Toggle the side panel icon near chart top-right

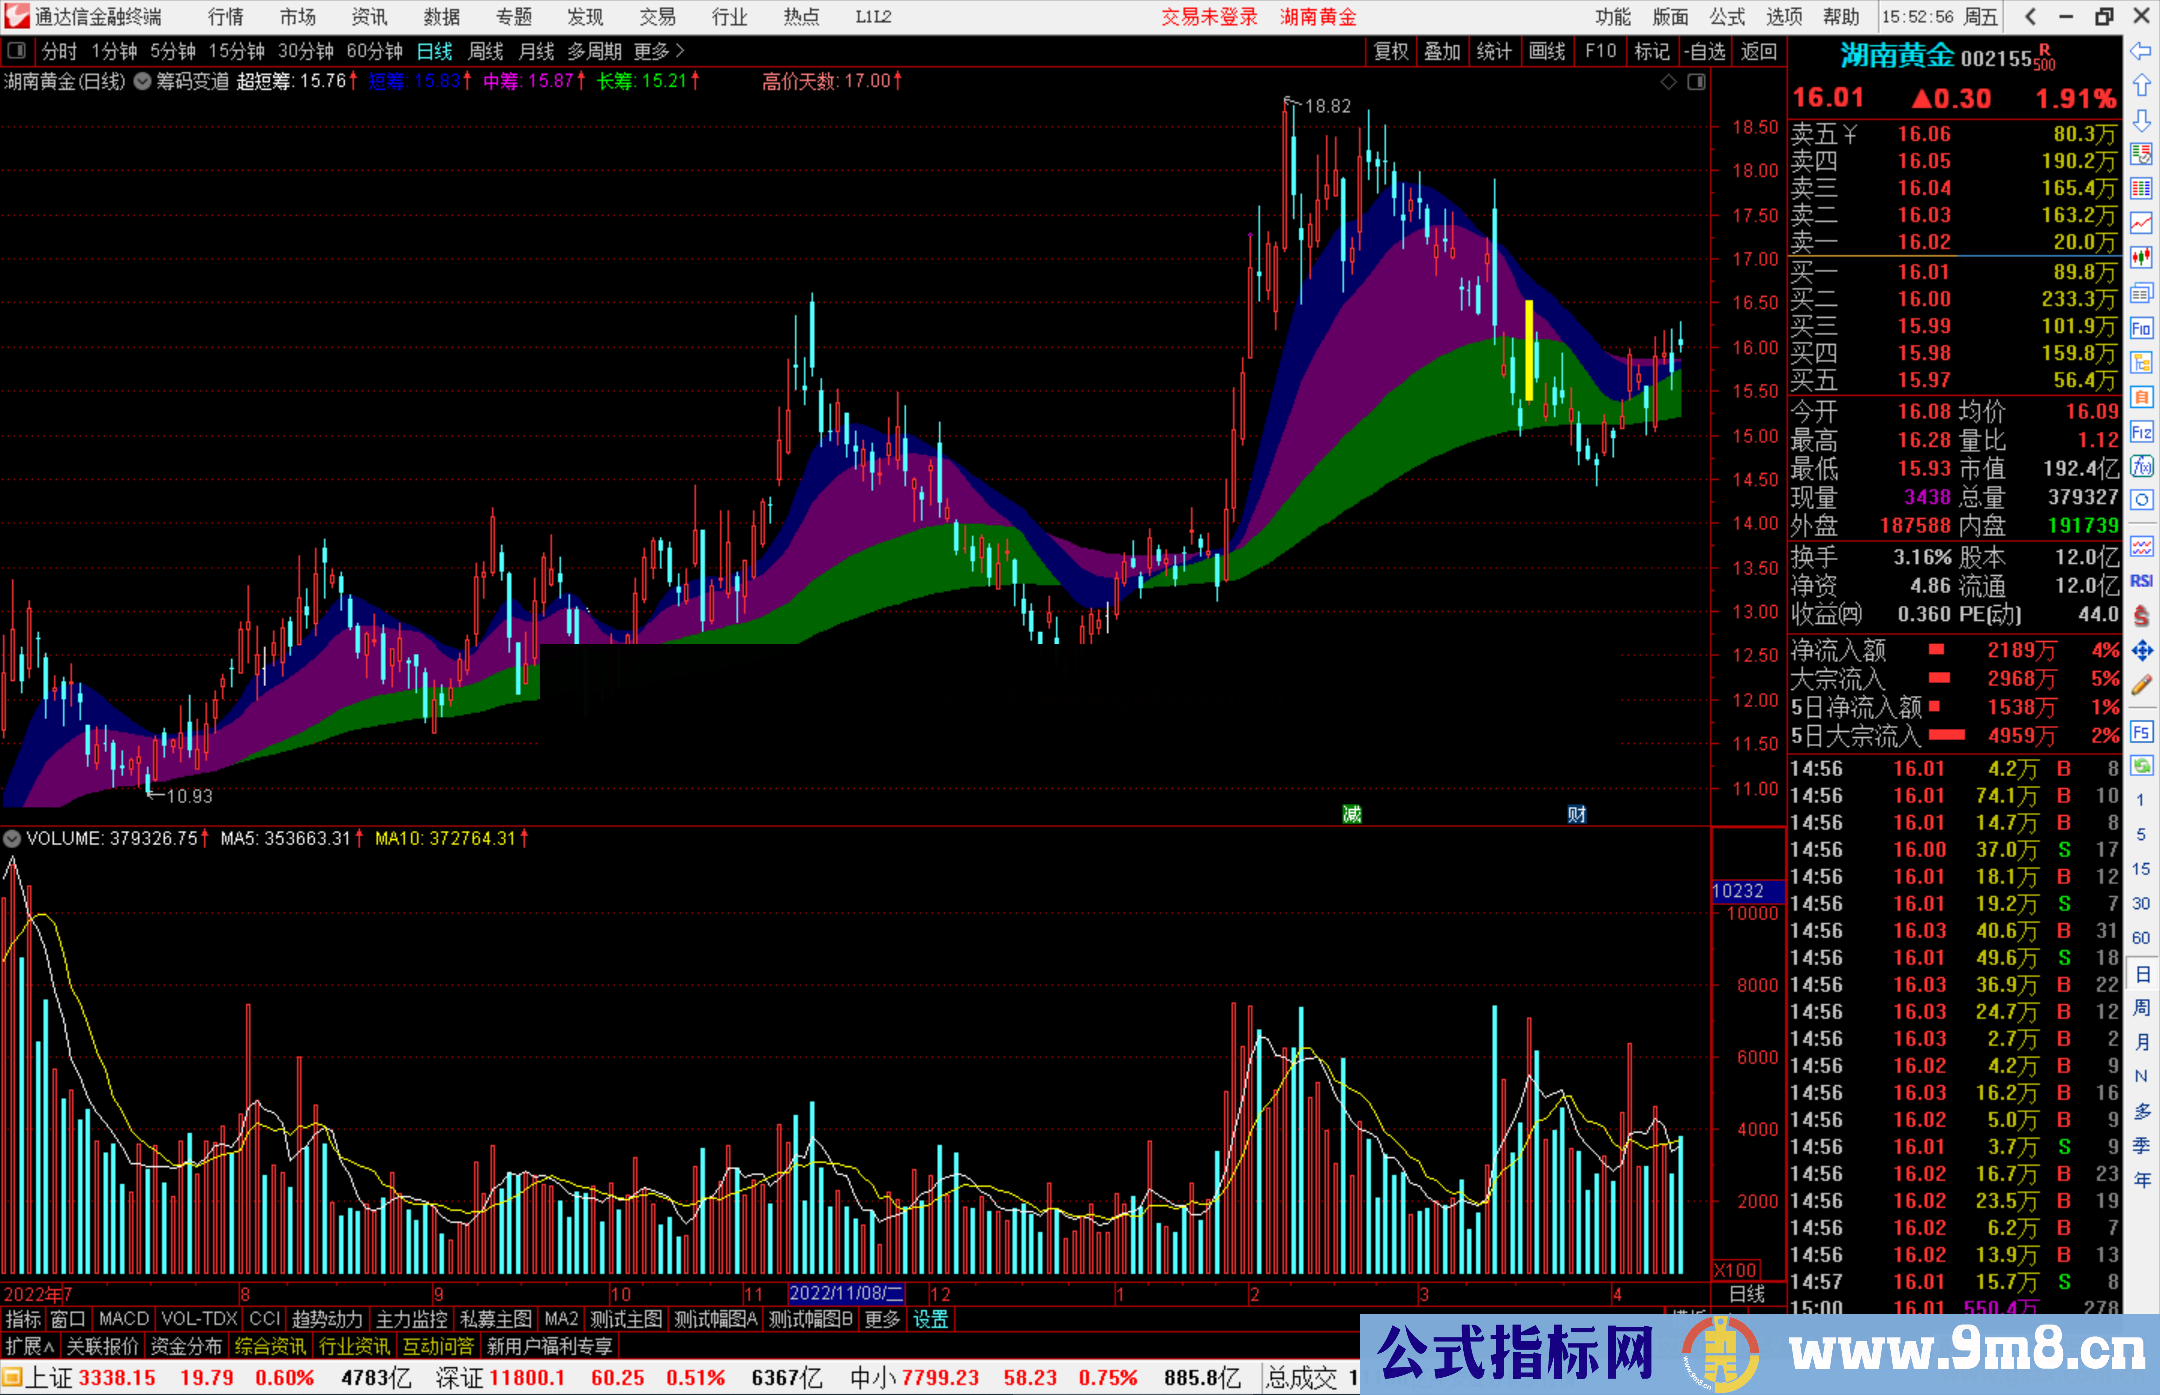1696,82
